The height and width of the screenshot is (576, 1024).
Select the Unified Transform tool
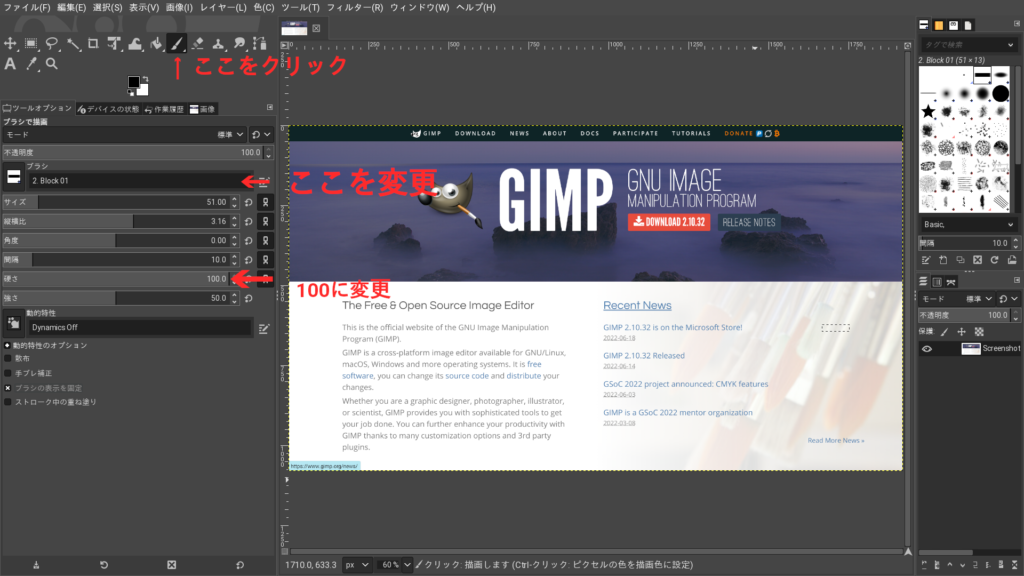point(114,44)
